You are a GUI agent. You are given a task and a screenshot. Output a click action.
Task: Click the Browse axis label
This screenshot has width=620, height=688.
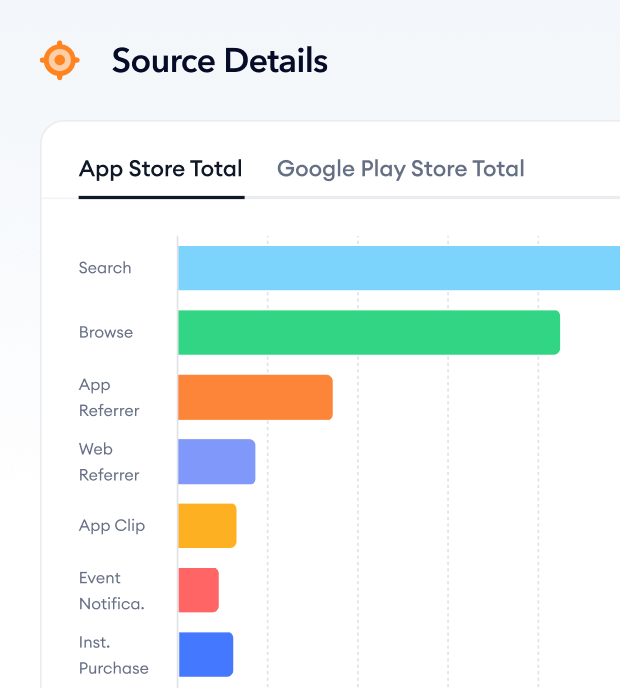click(106, 332)
